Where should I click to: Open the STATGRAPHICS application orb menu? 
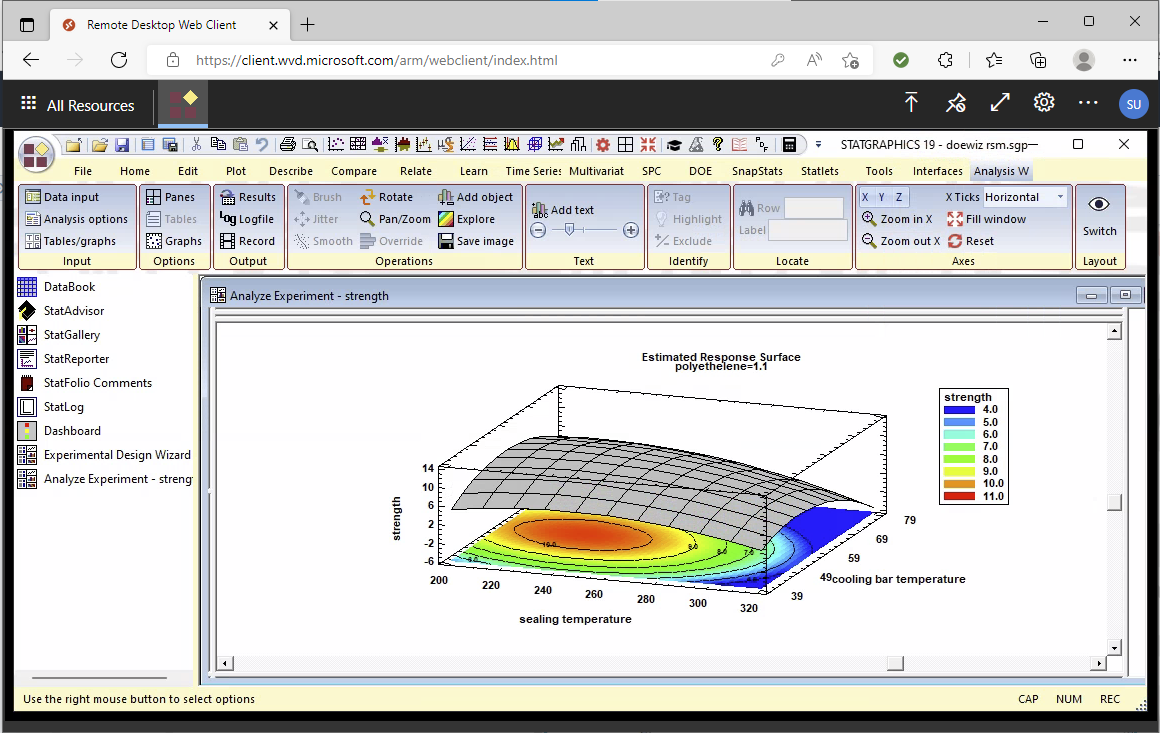pyautogui.click(x=37, y=154)
